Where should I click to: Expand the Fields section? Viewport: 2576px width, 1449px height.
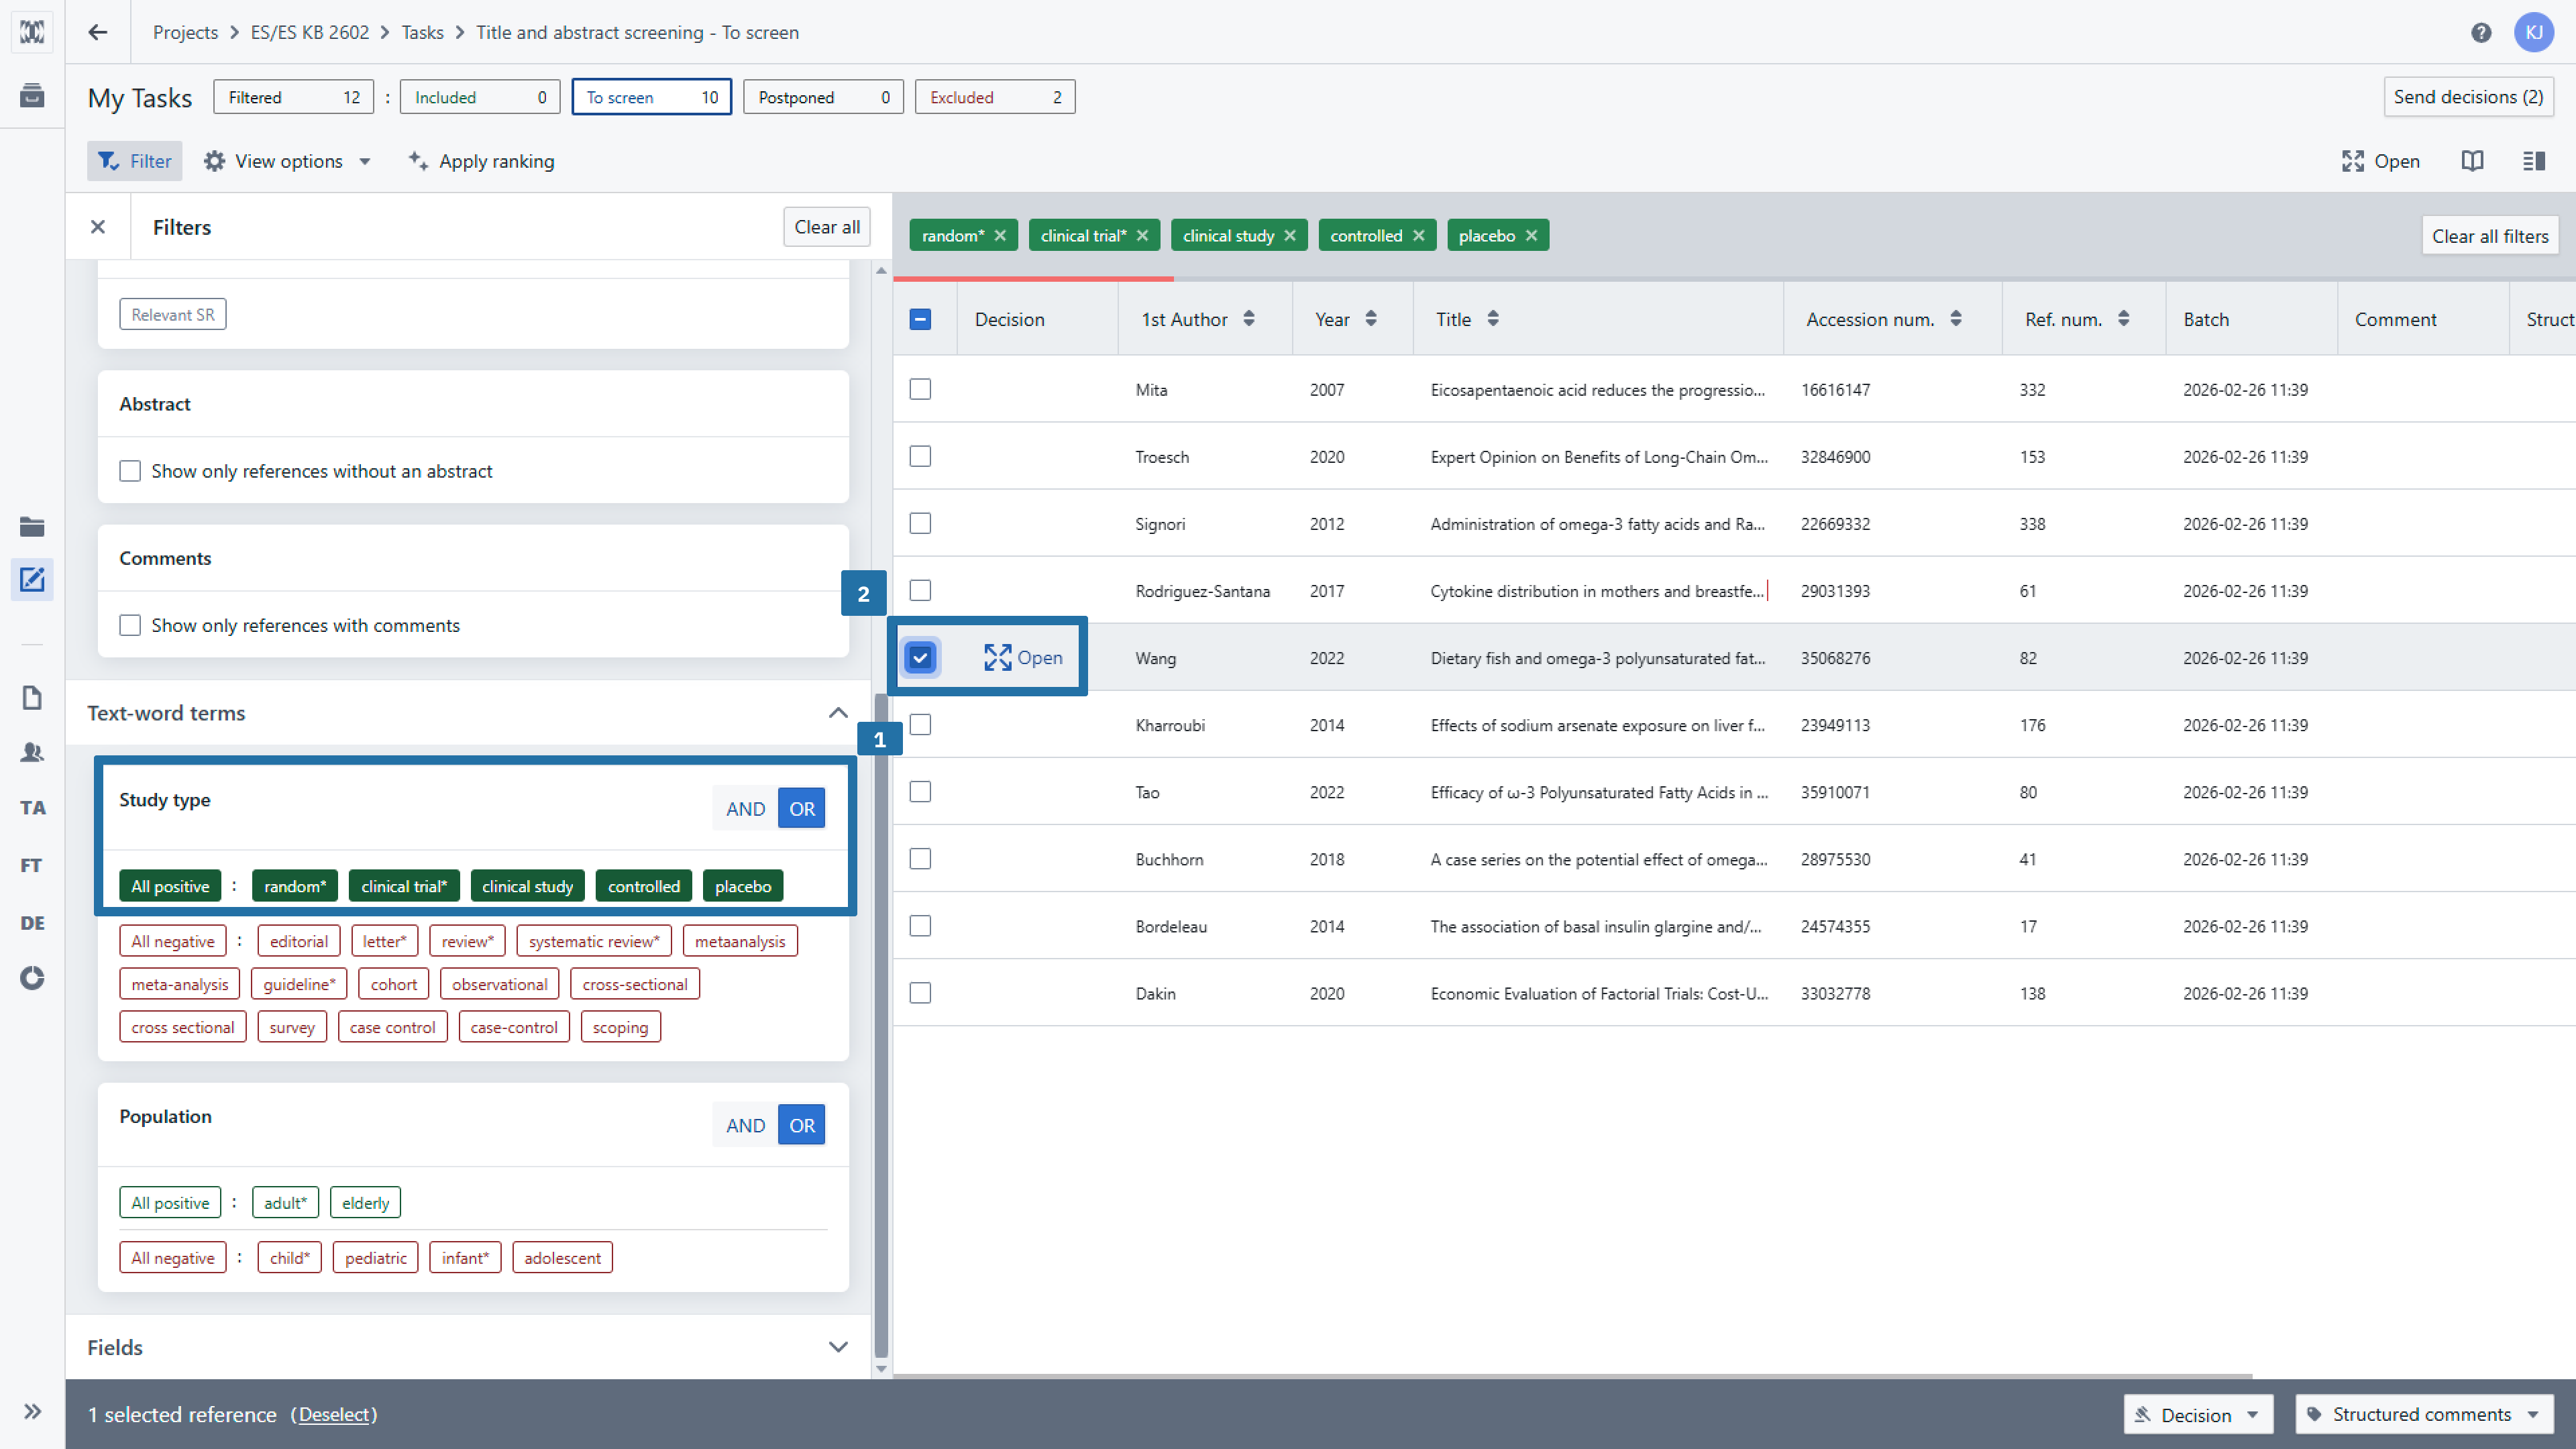(838, 1347)
